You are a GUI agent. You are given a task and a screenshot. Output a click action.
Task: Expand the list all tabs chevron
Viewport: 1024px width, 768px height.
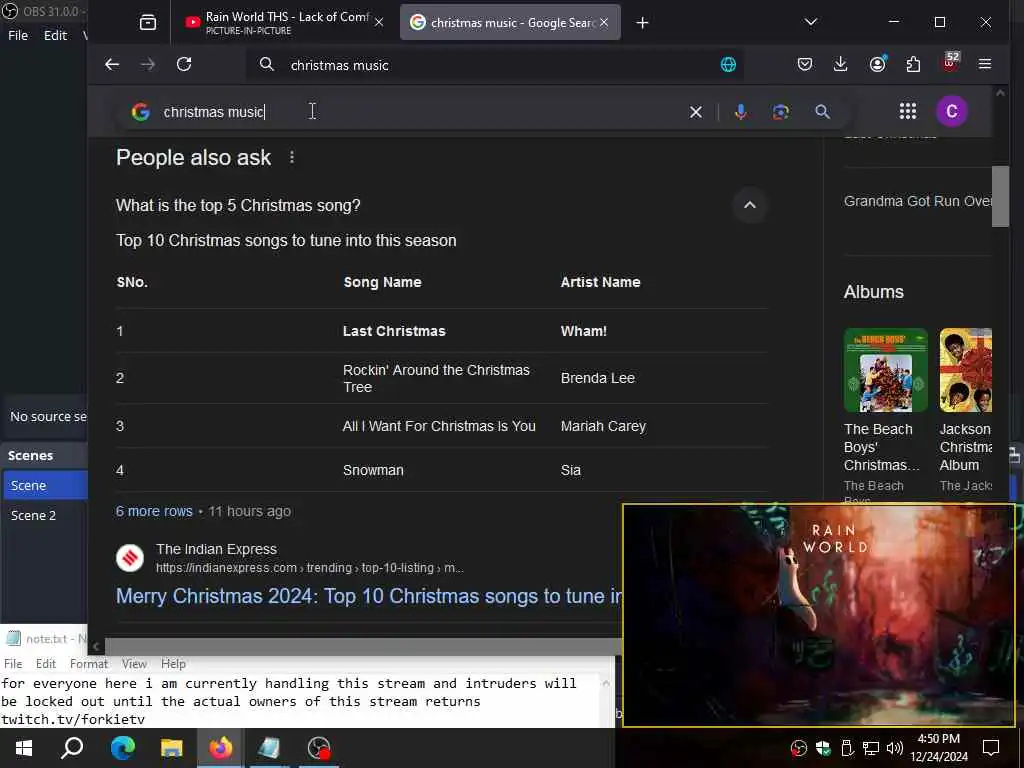point(811,22)
